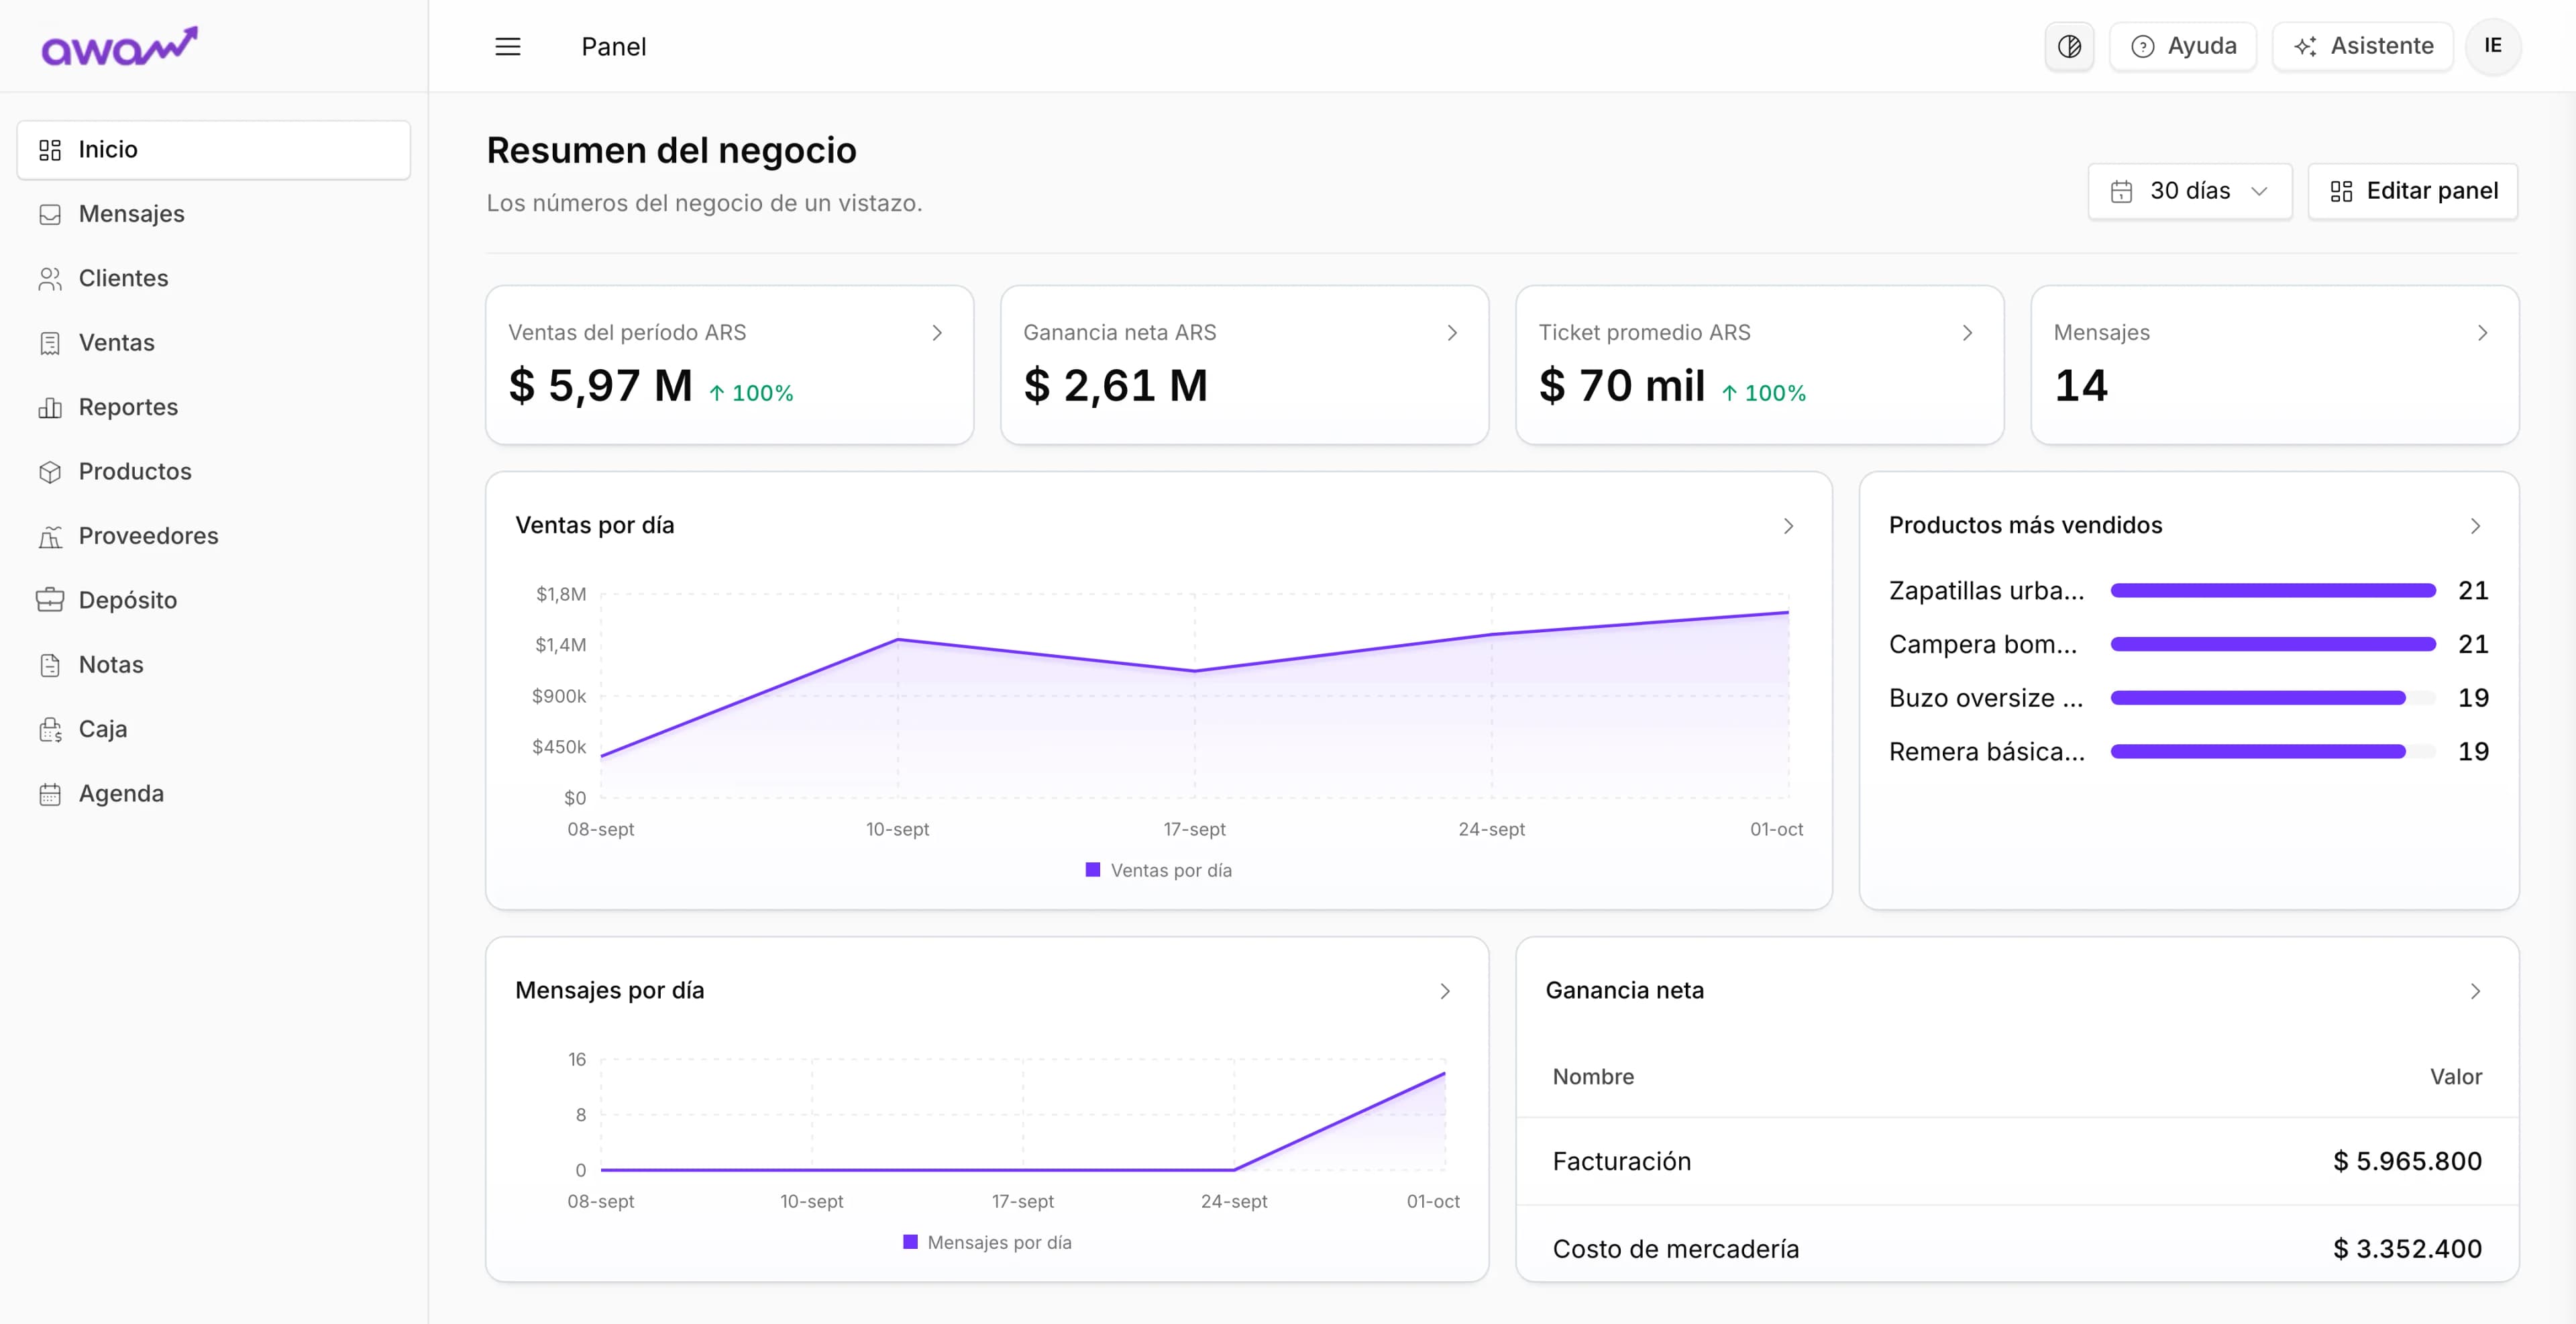Viewport: 2576px width, 1324px height.
Task: Expand Ganancia neta ARS card chevron
Action: click(1452, 333)
